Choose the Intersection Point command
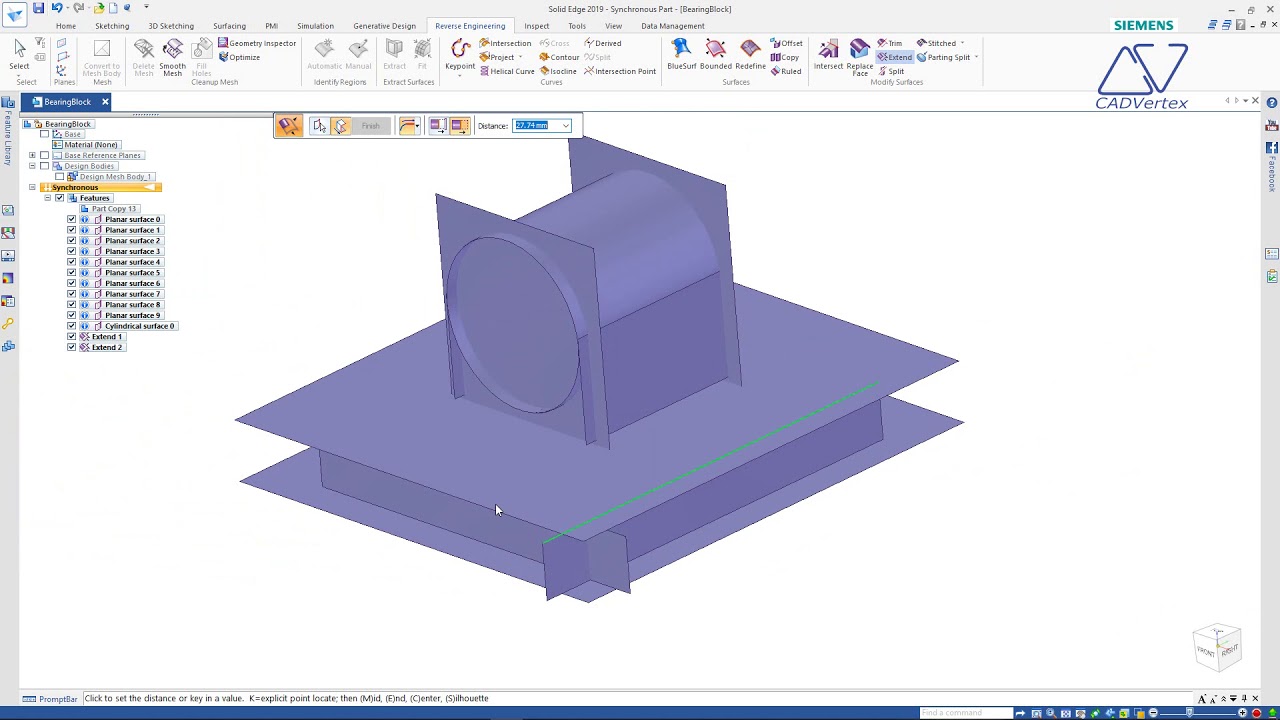 (620, 71)
